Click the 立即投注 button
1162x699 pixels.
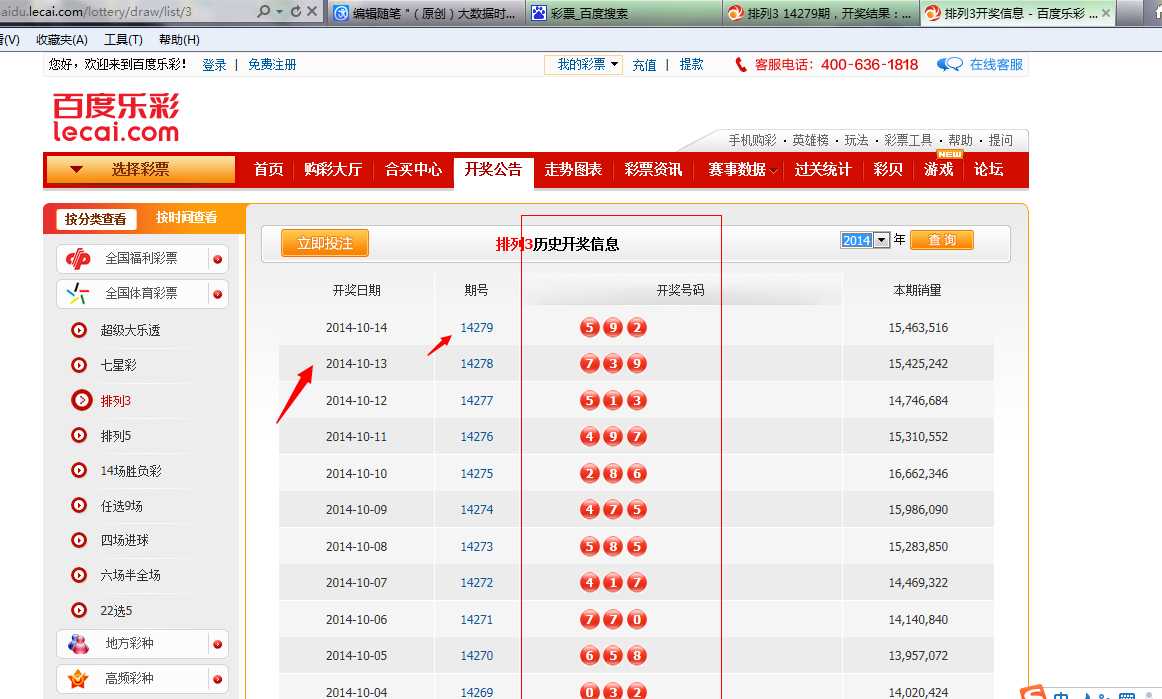coord(325,243)
